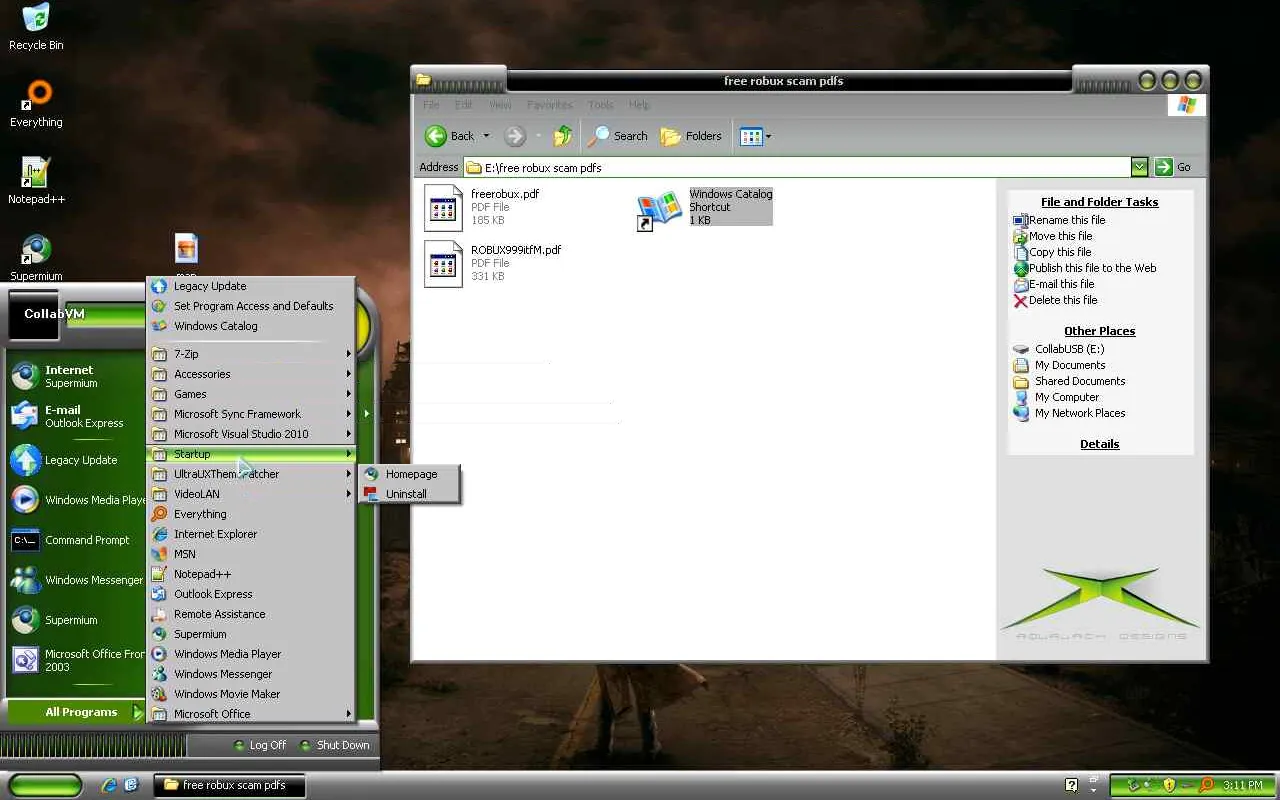1280x800 pixels.
Task: Open My Network Places from Other Places
Action: [1069, 413]
